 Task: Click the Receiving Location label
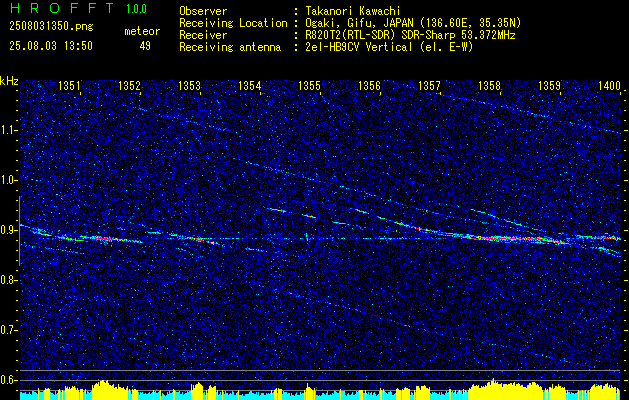click(233, 23)
